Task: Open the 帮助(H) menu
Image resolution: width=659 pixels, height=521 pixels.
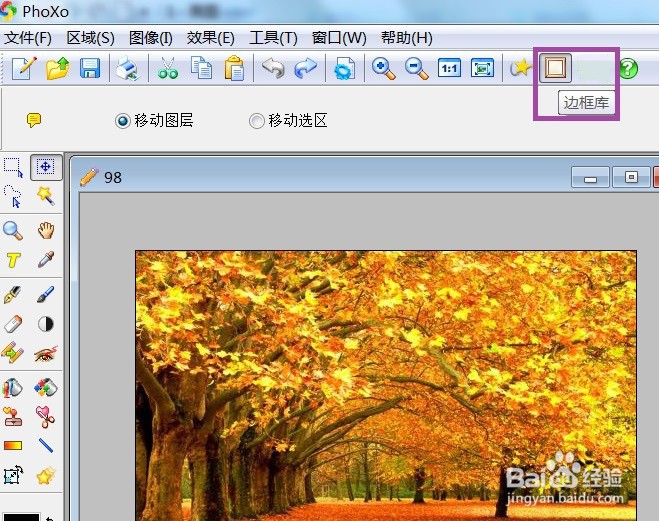Action: [x=406, y=38]
